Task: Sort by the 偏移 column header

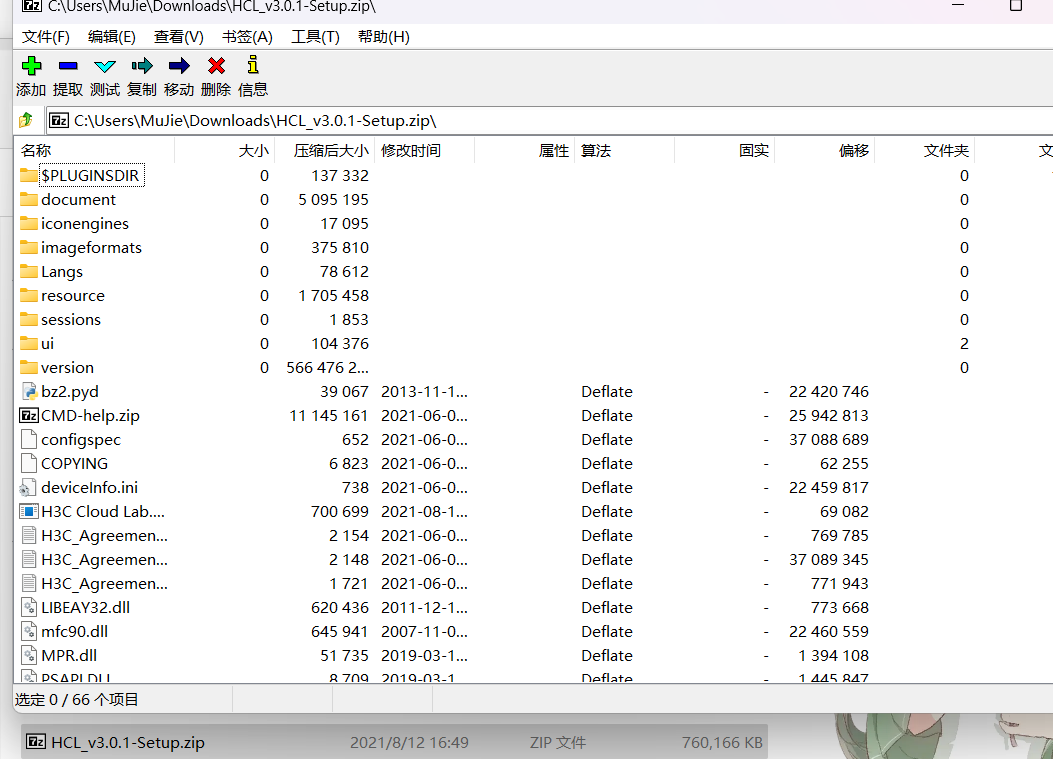Action: point(825,150)
